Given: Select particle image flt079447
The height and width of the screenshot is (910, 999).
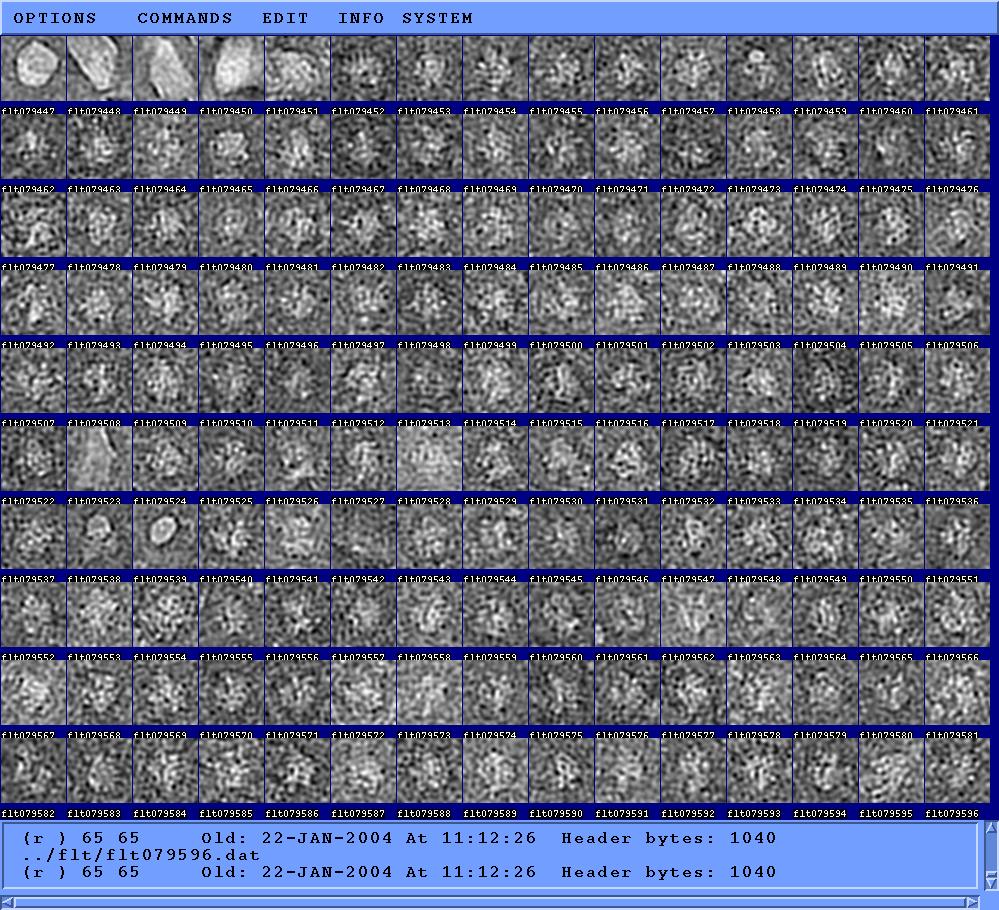Looking at the screenshot, I should 33,69.
